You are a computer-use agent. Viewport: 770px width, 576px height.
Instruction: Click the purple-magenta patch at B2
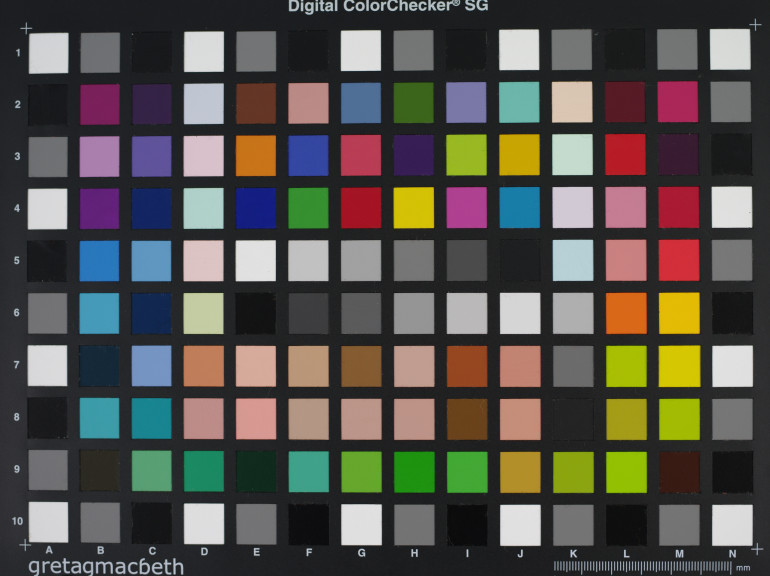click(x=100, y=104)
